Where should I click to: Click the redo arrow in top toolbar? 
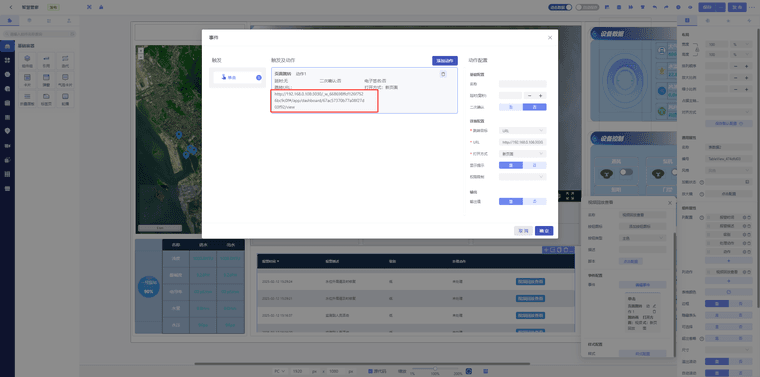666,7
